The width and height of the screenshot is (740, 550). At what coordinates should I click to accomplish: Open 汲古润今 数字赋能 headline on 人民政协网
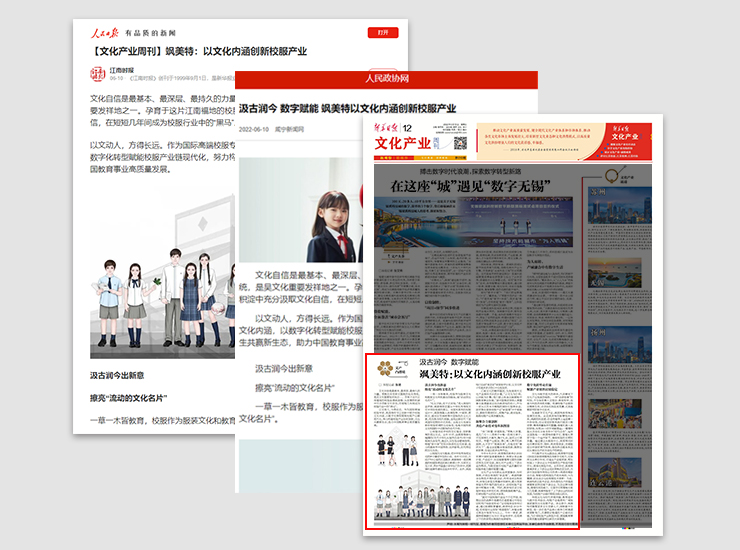(x=347, y=109)
